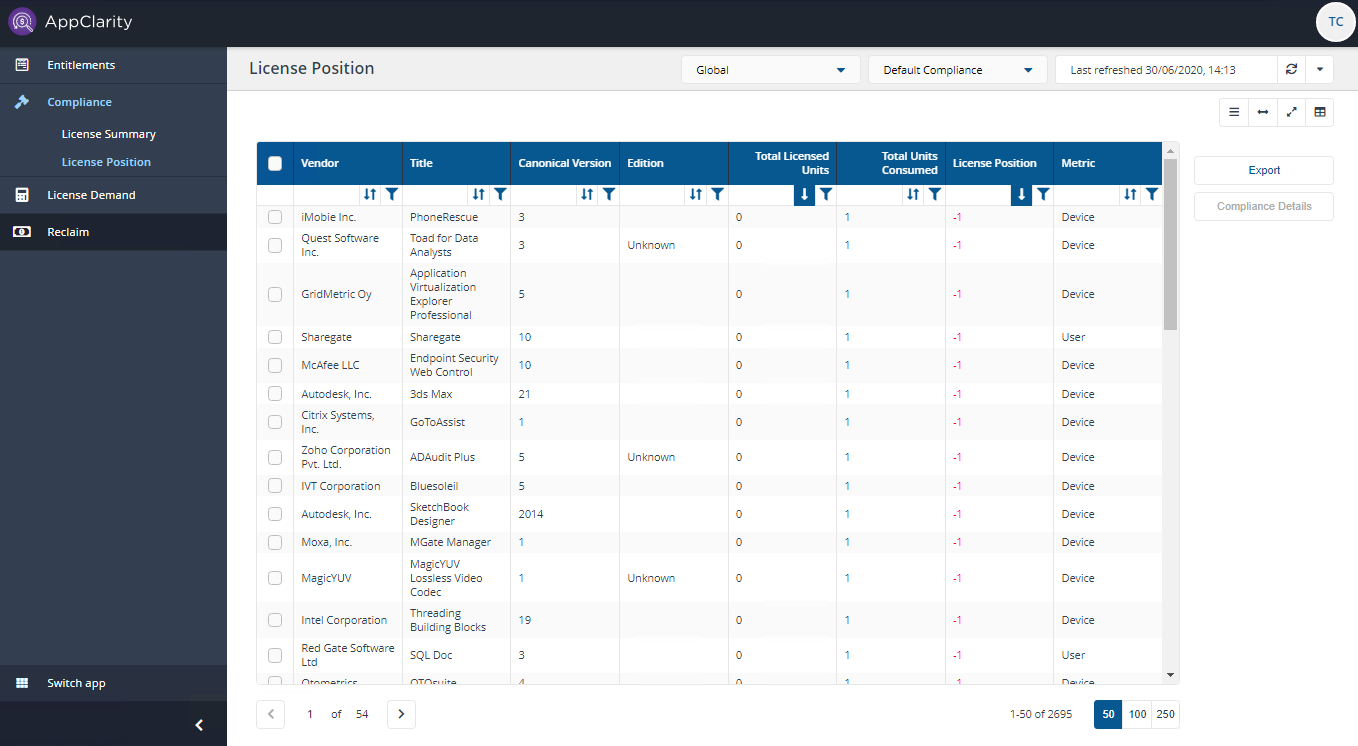Click the current page number field

(x=310, y=714)
